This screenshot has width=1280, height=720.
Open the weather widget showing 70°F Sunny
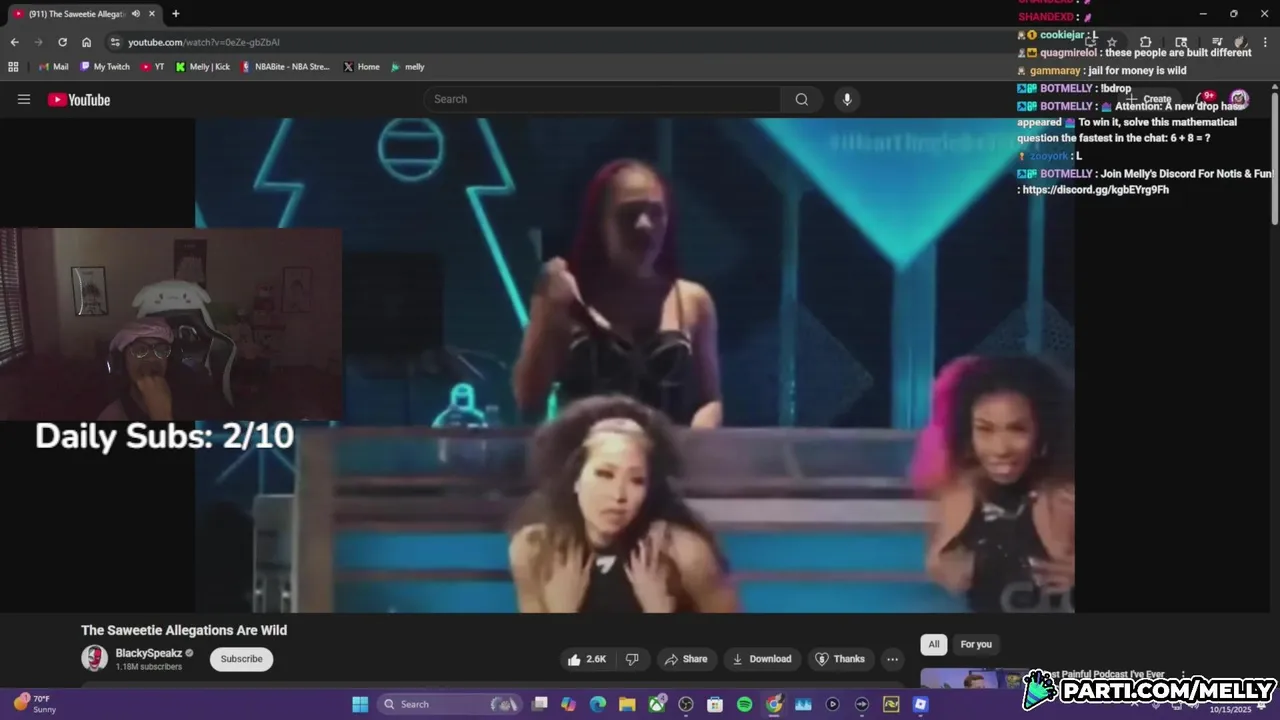[36, 704]
